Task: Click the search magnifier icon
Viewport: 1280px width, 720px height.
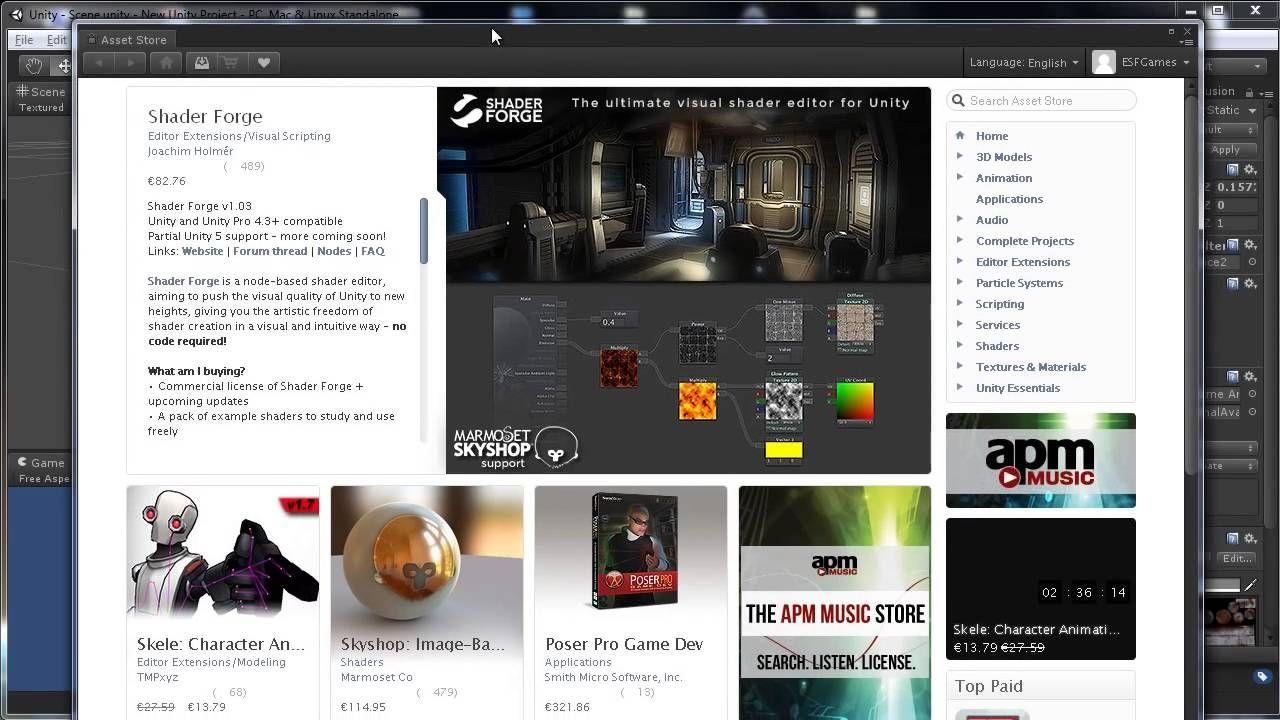Action: pos(958,100)
